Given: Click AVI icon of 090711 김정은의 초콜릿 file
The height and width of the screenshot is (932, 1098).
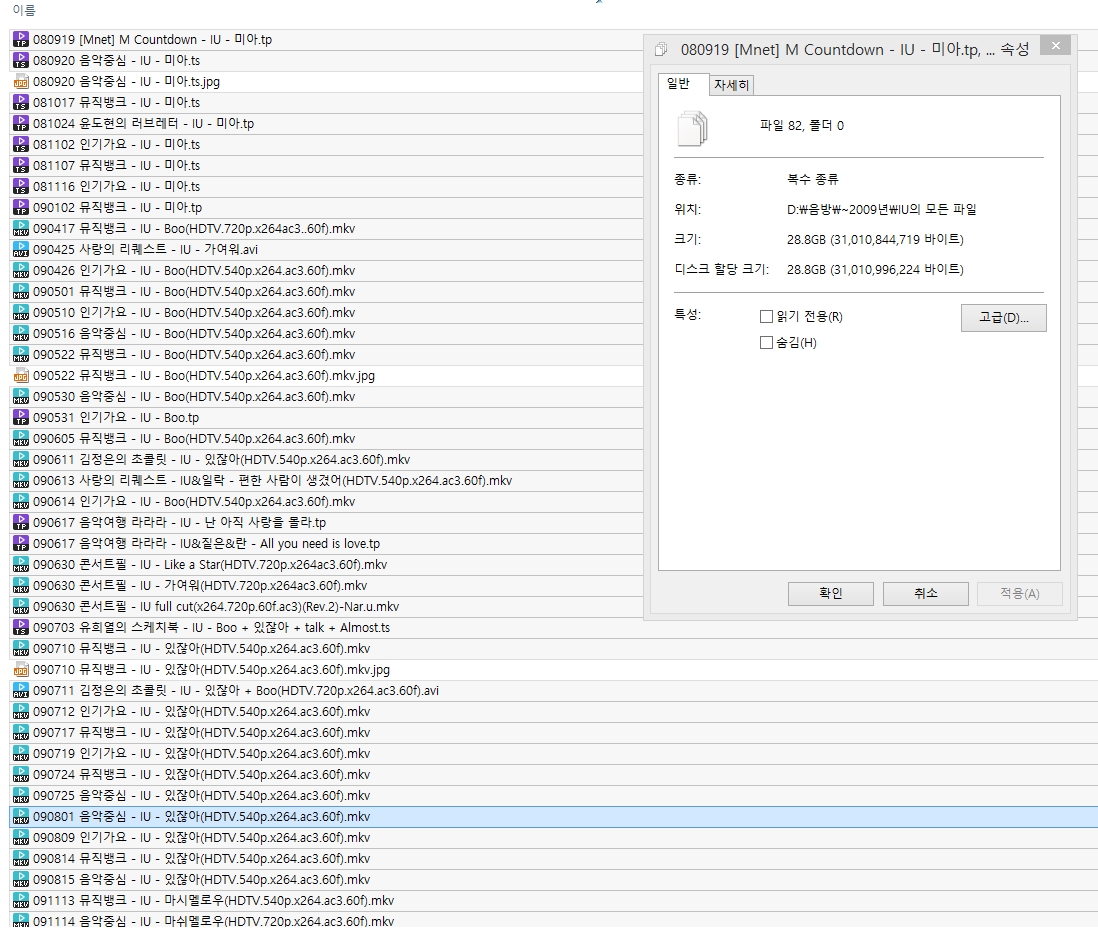Looking at the screenshot, I should tap(21, 690).
